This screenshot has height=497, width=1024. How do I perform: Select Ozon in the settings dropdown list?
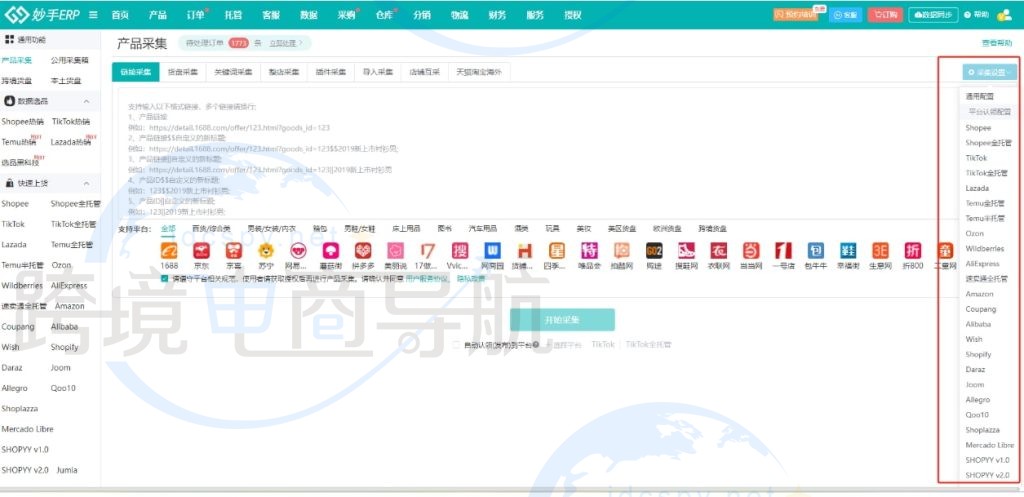974,233
